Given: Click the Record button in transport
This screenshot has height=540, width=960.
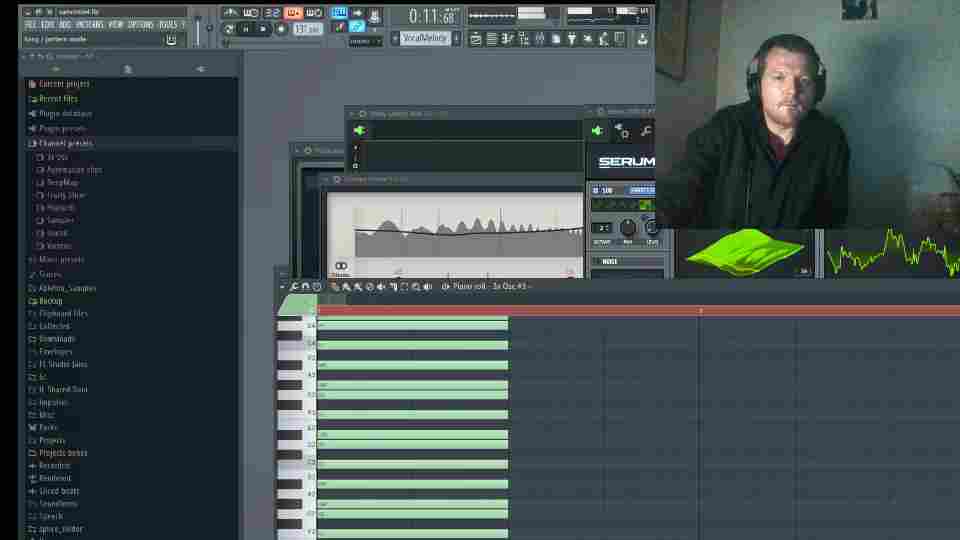Looking at the screenshot, I should [280, 29].
